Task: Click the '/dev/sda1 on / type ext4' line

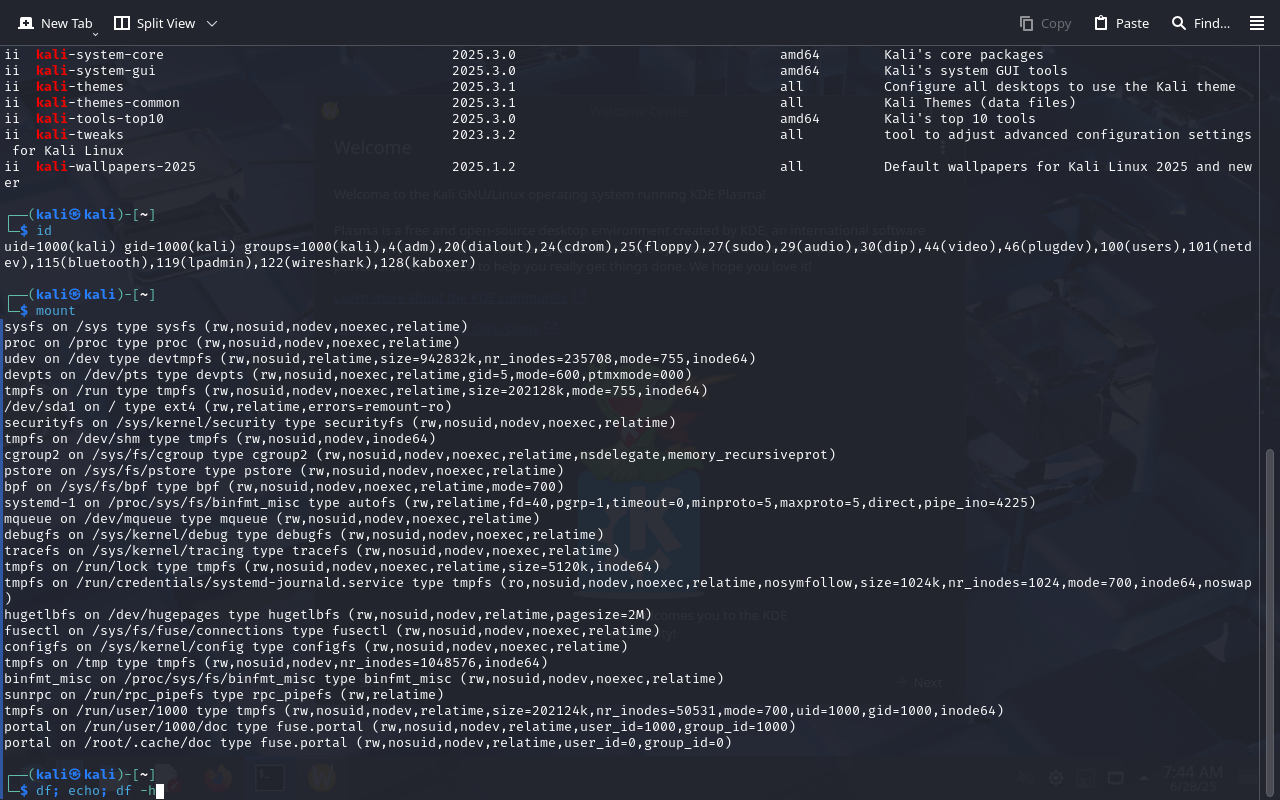Action: (x=228, y=407)
